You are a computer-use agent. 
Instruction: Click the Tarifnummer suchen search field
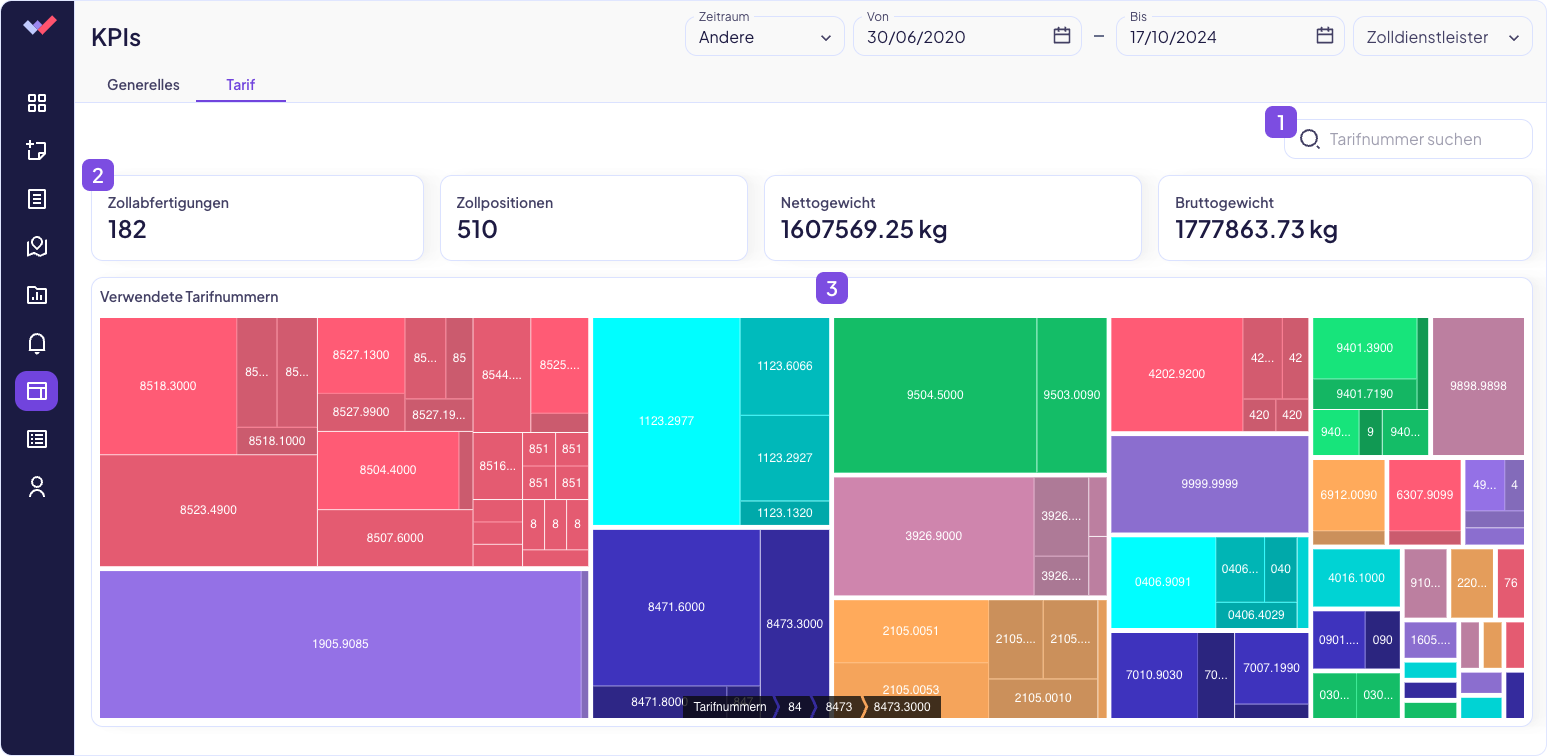click(1420, 139)
